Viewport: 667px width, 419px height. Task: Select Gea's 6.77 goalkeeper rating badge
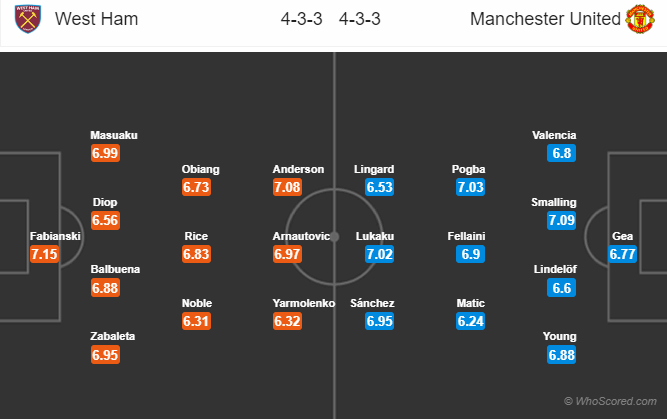(623, 254)
